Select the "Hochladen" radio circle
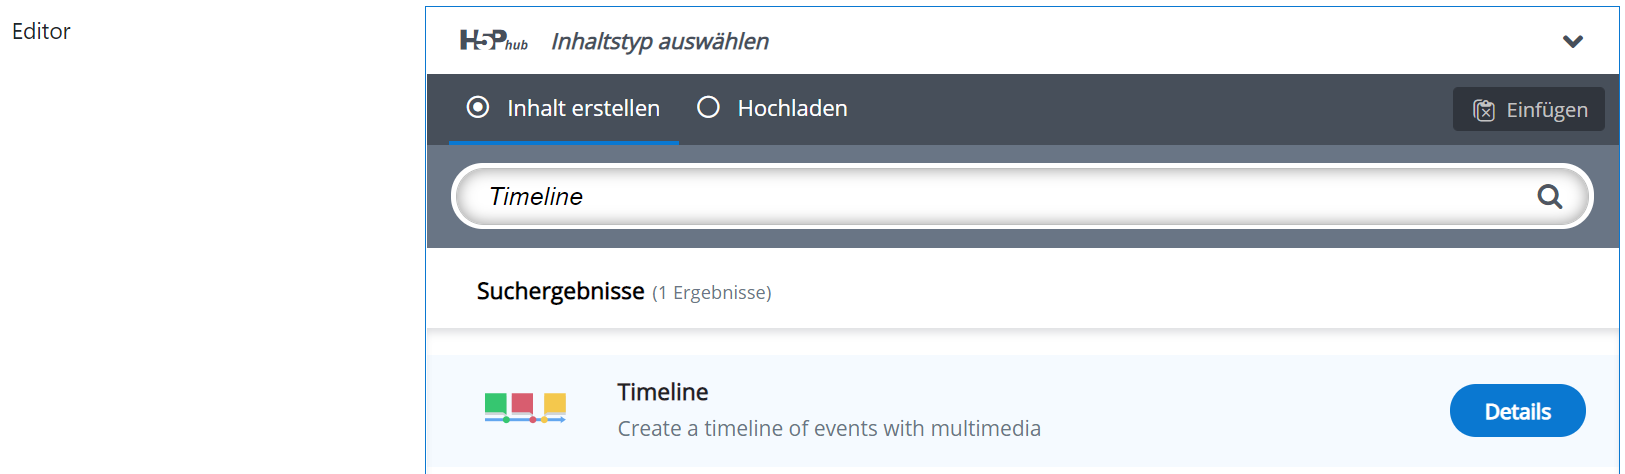This screenshot has width=1625, height=474. [x=708, y=108]
